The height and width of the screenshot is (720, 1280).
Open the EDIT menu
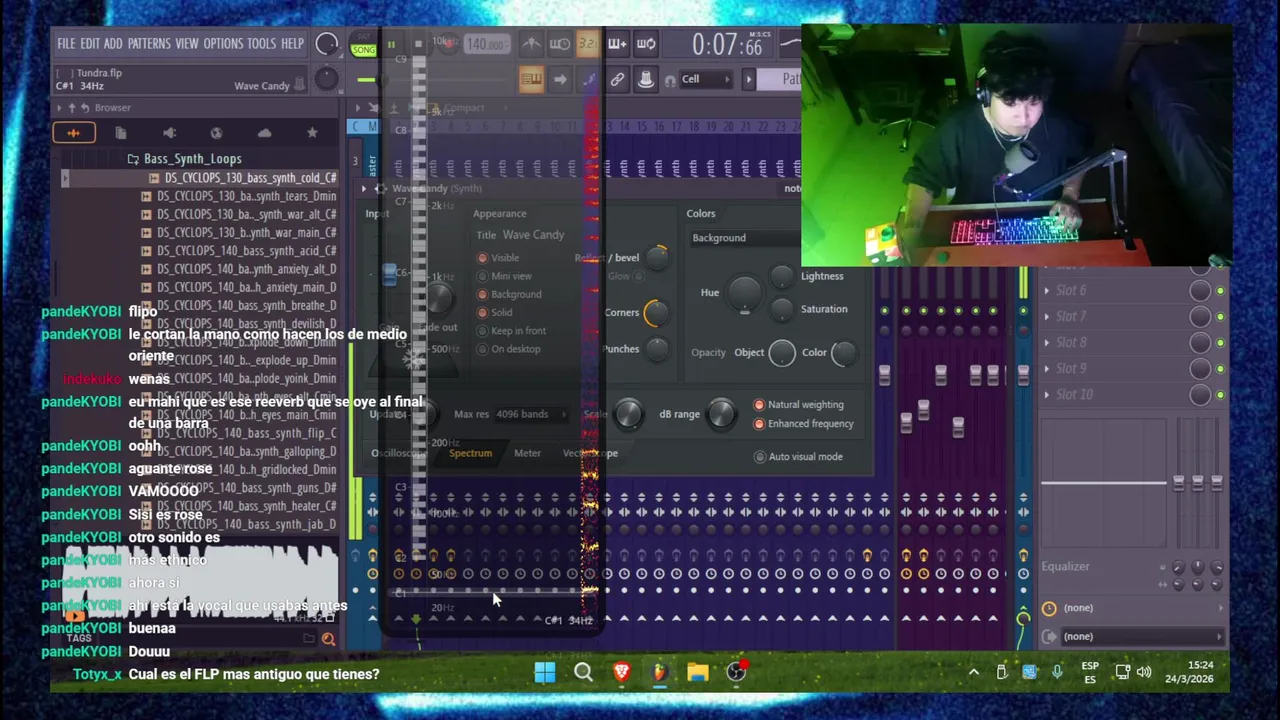click(x=90, y=44)
